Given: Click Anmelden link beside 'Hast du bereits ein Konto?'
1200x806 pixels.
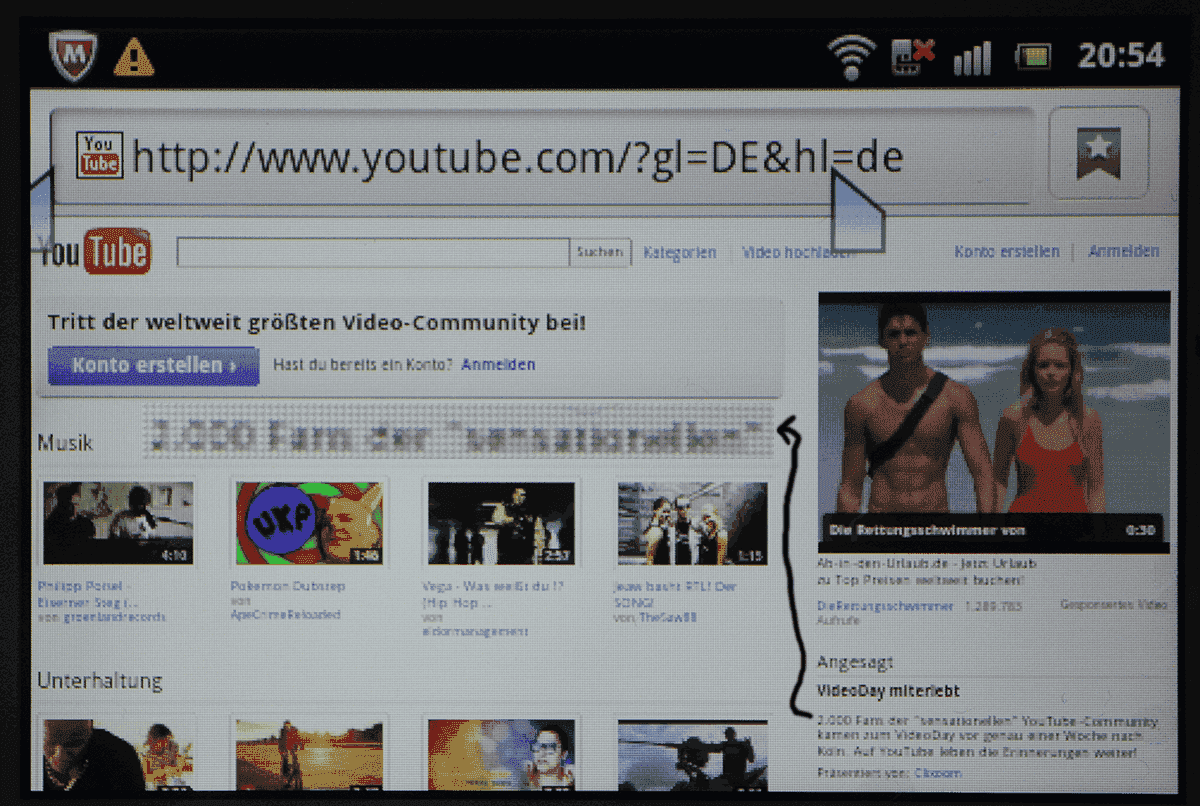Looking at the screenshot, I should 498,365.
